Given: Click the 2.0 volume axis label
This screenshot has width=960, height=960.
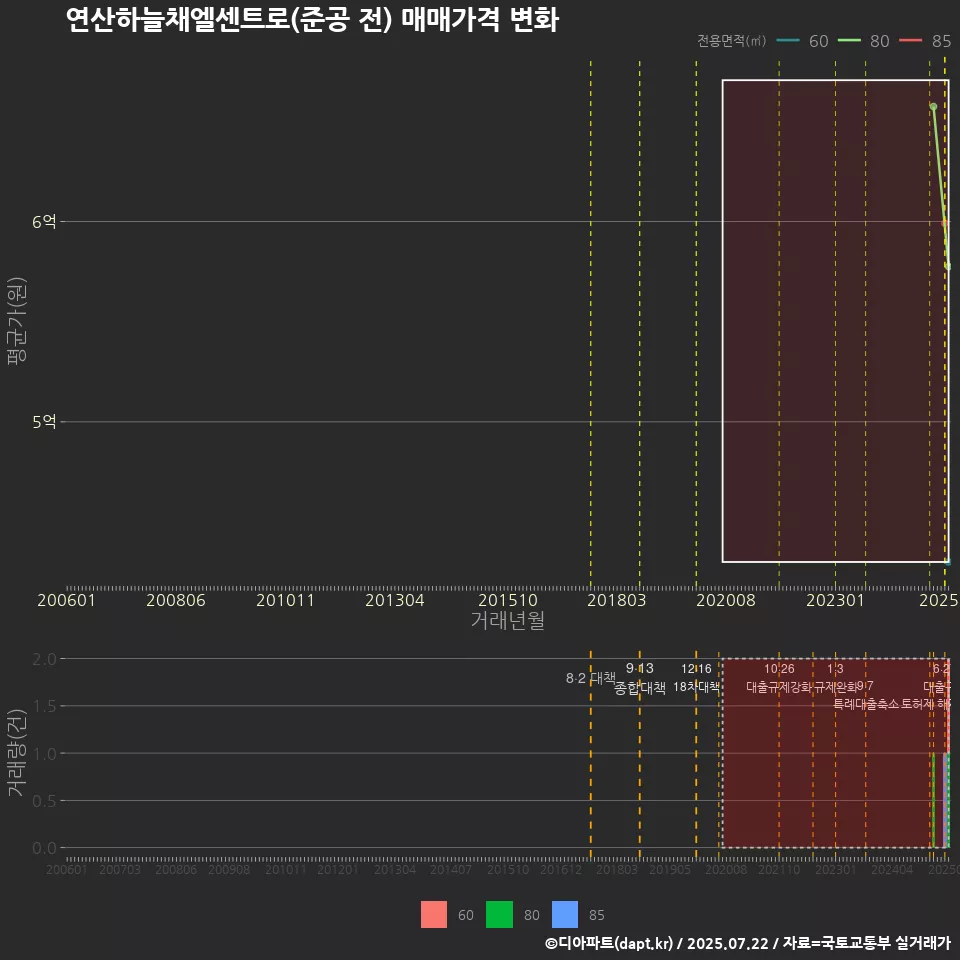Looking at the screenshot, I should coord(44,659).
